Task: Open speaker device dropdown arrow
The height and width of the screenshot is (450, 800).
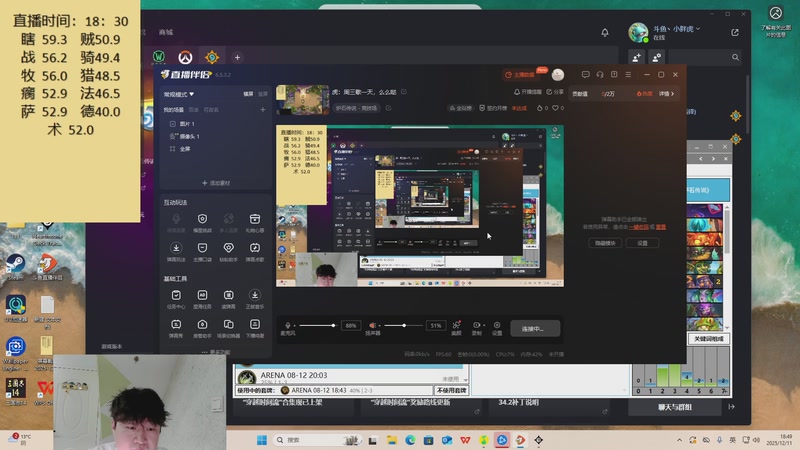Action: 379,326
